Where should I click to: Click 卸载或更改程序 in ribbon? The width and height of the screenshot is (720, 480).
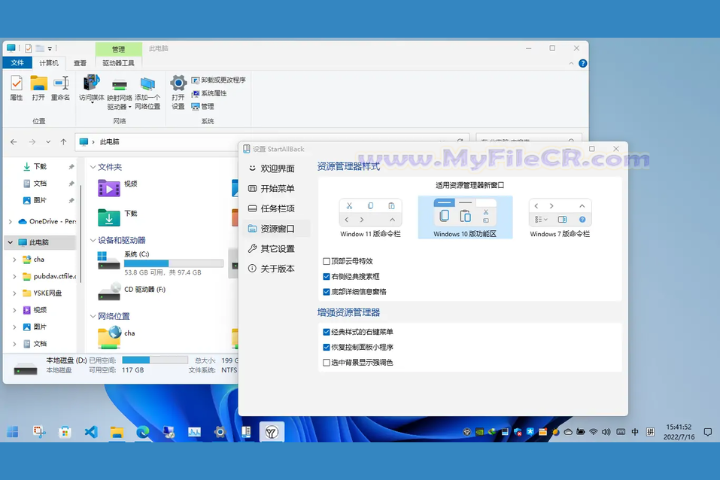point(219,80)
